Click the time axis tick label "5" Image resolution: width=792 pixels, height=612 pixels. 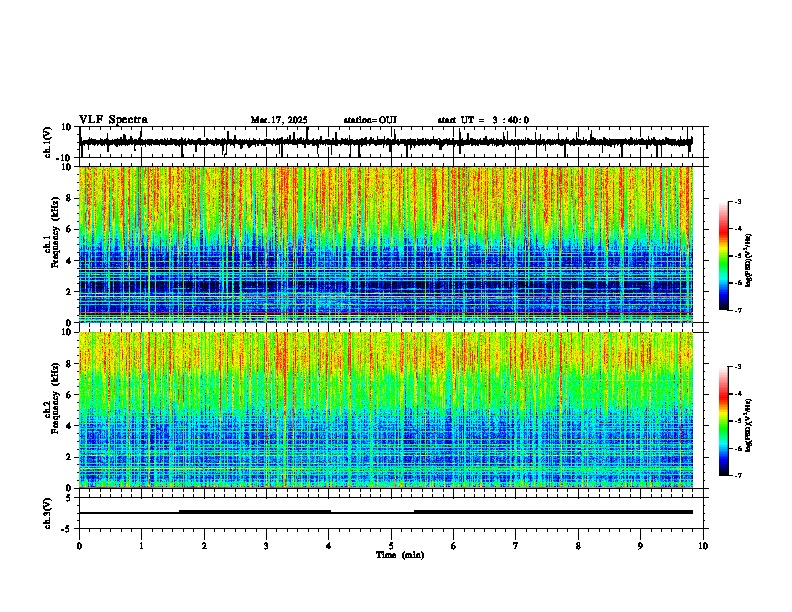click(391, 546)
